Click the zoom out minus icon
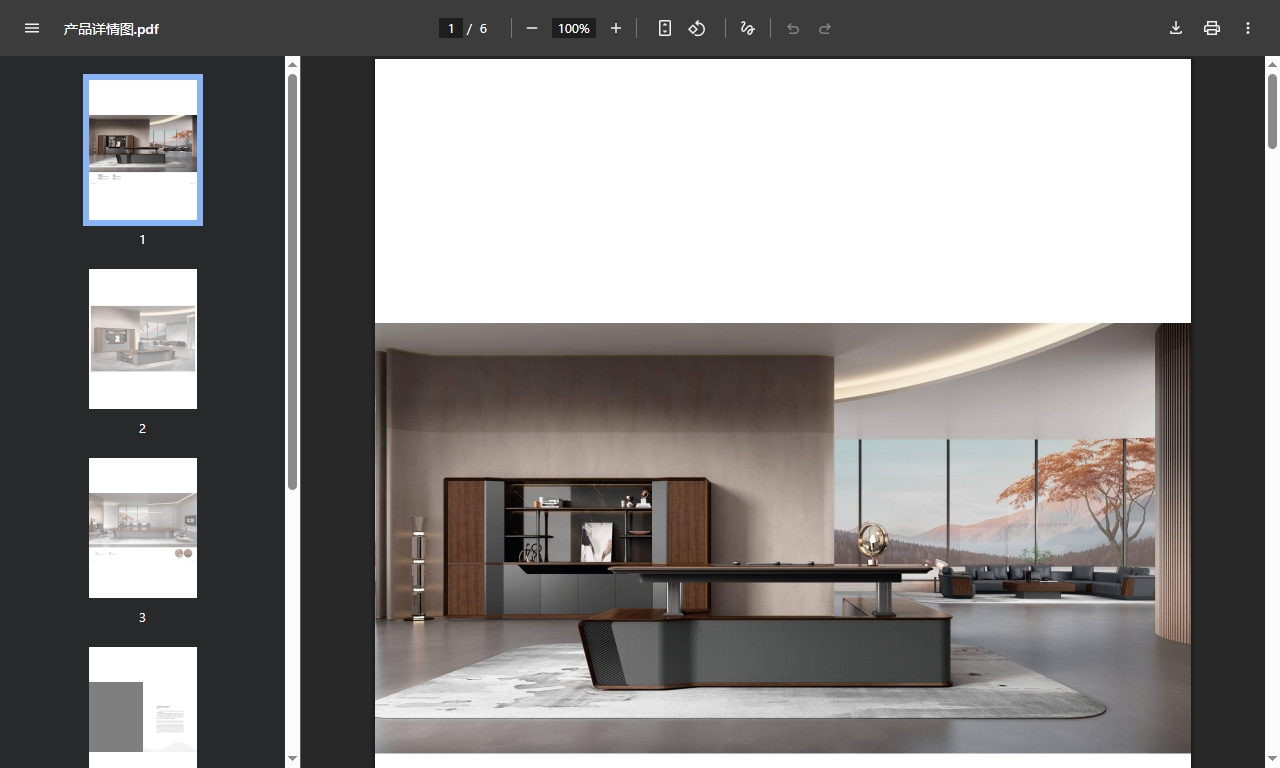1280x768 pixels. 532,28
